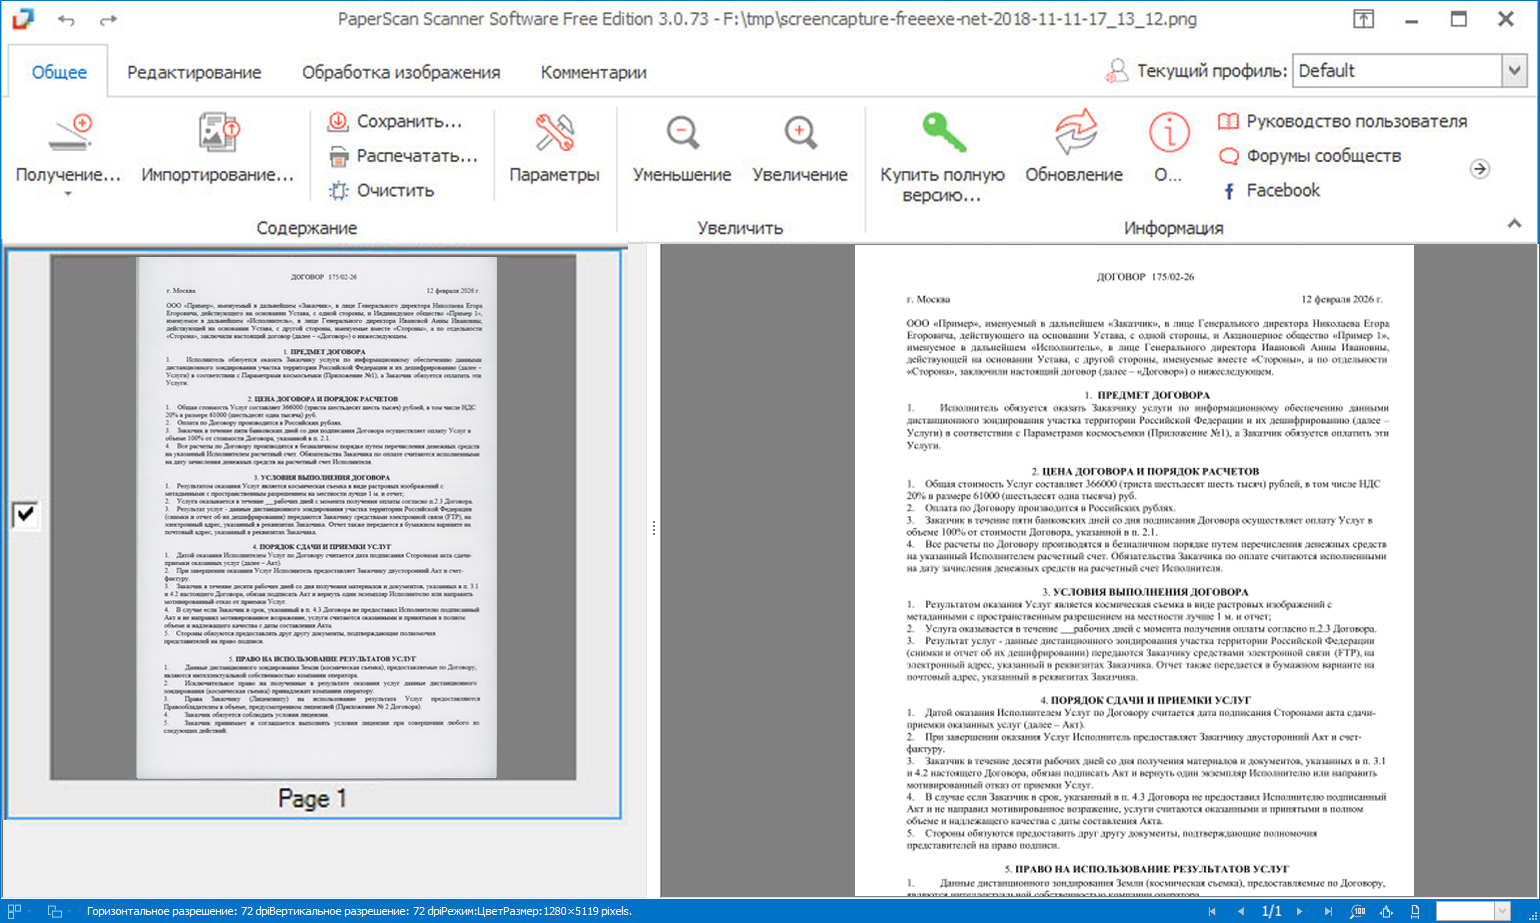
Task: Click the Обновление update arrows icon
Action: pyautogui.click(x=1074, y=133)
